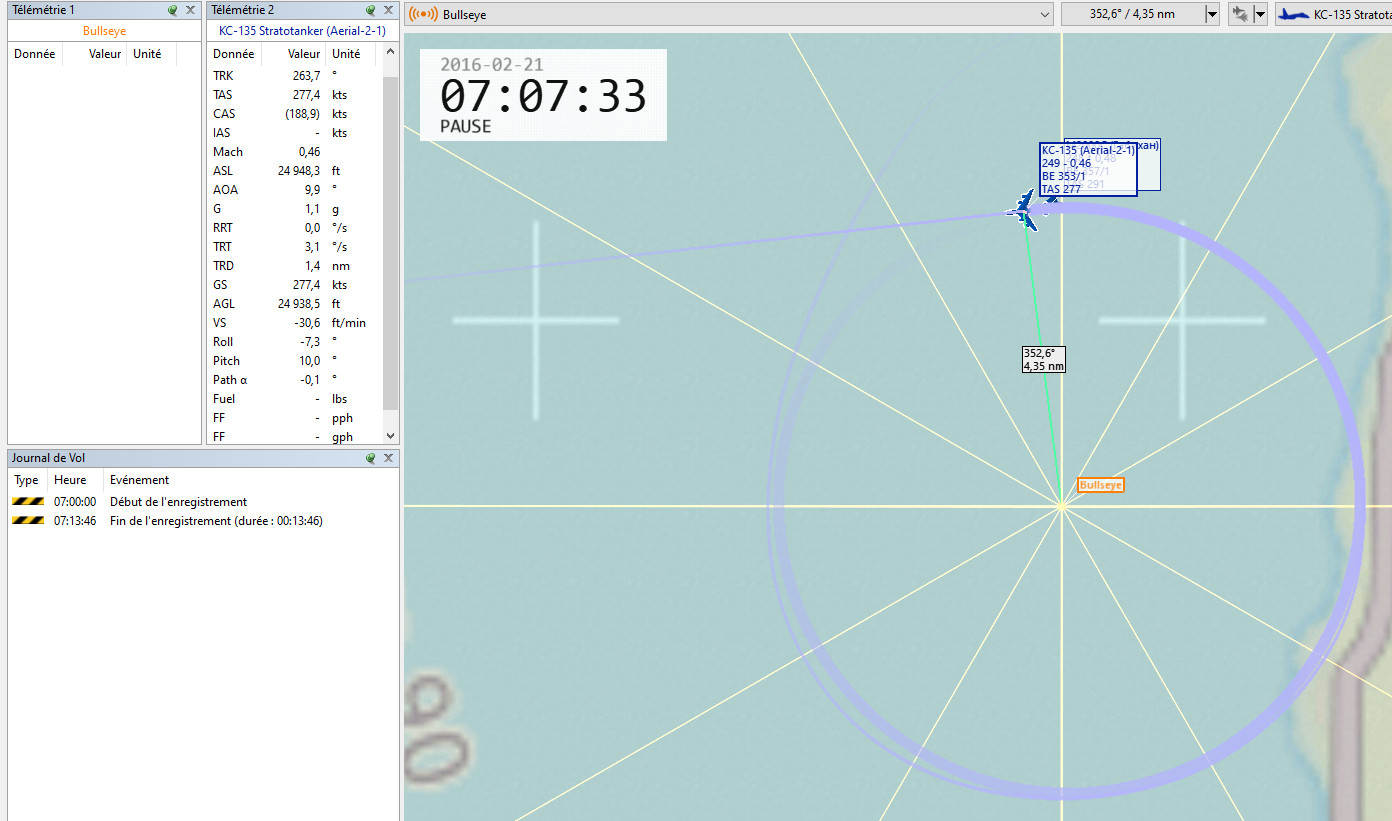Select the 07:13:46 Fin de l'enregistrement log entry
The image size is (1392, 821).
tap(203, 521)
